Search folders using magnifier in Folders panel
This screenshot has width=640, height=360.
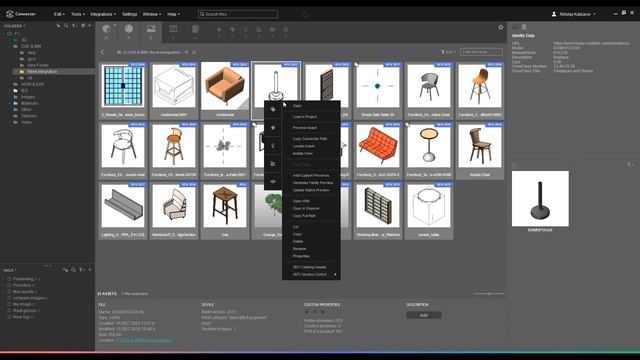(x=66, y=26)
